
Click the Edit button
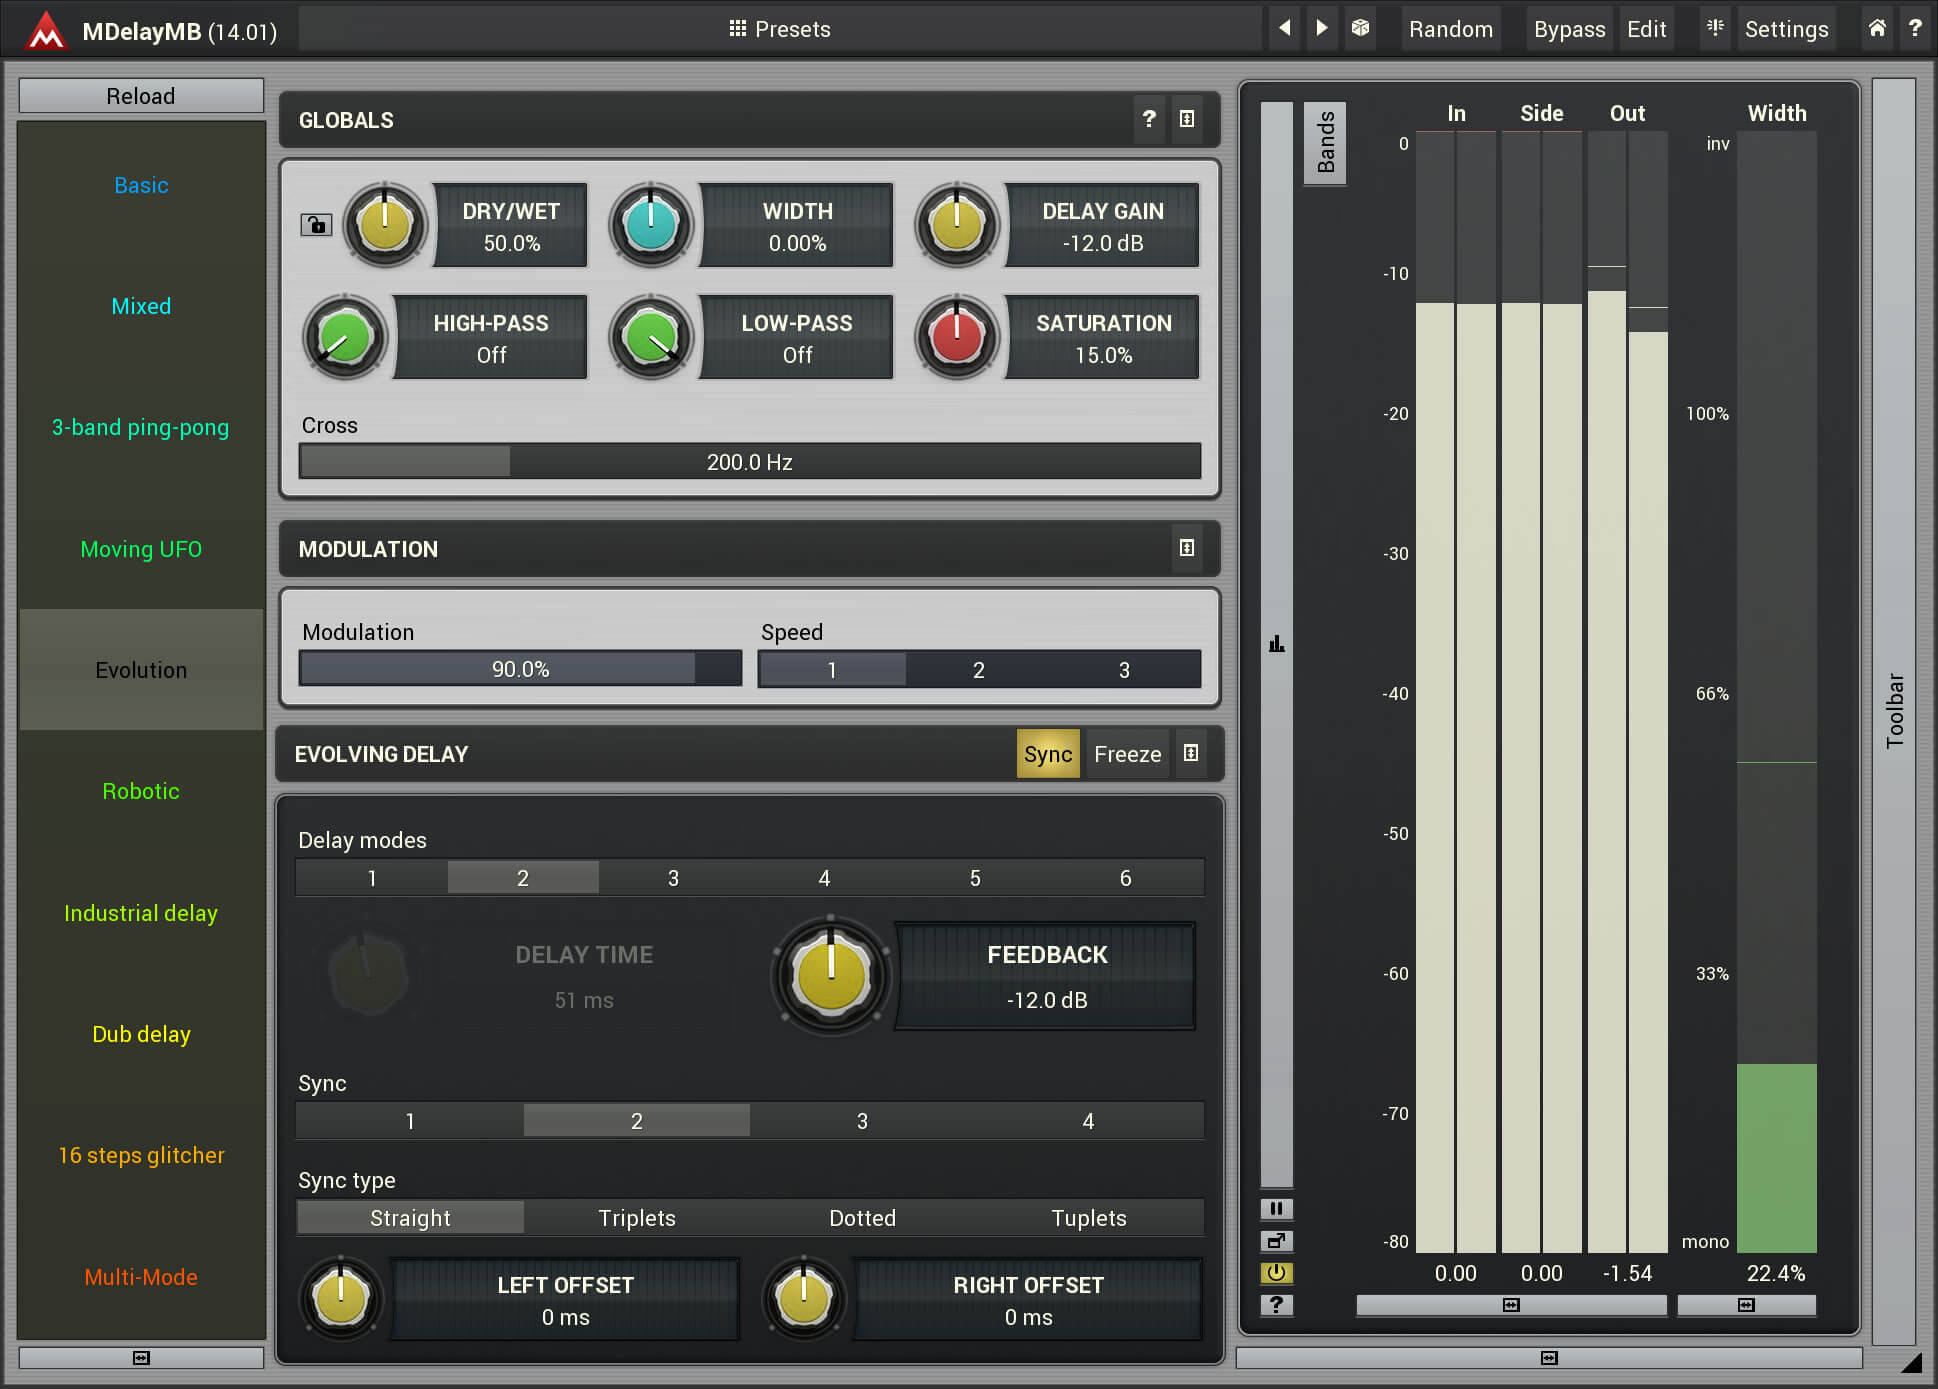point(1646,29)
